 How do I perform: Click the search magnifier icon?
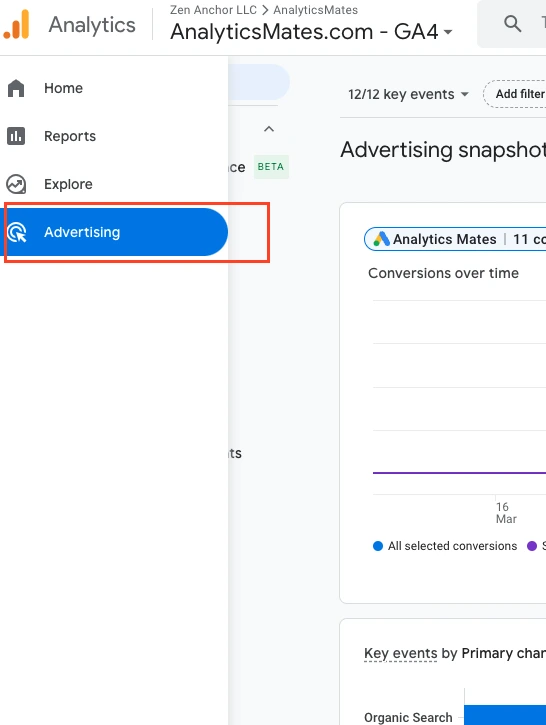[512, 23]
